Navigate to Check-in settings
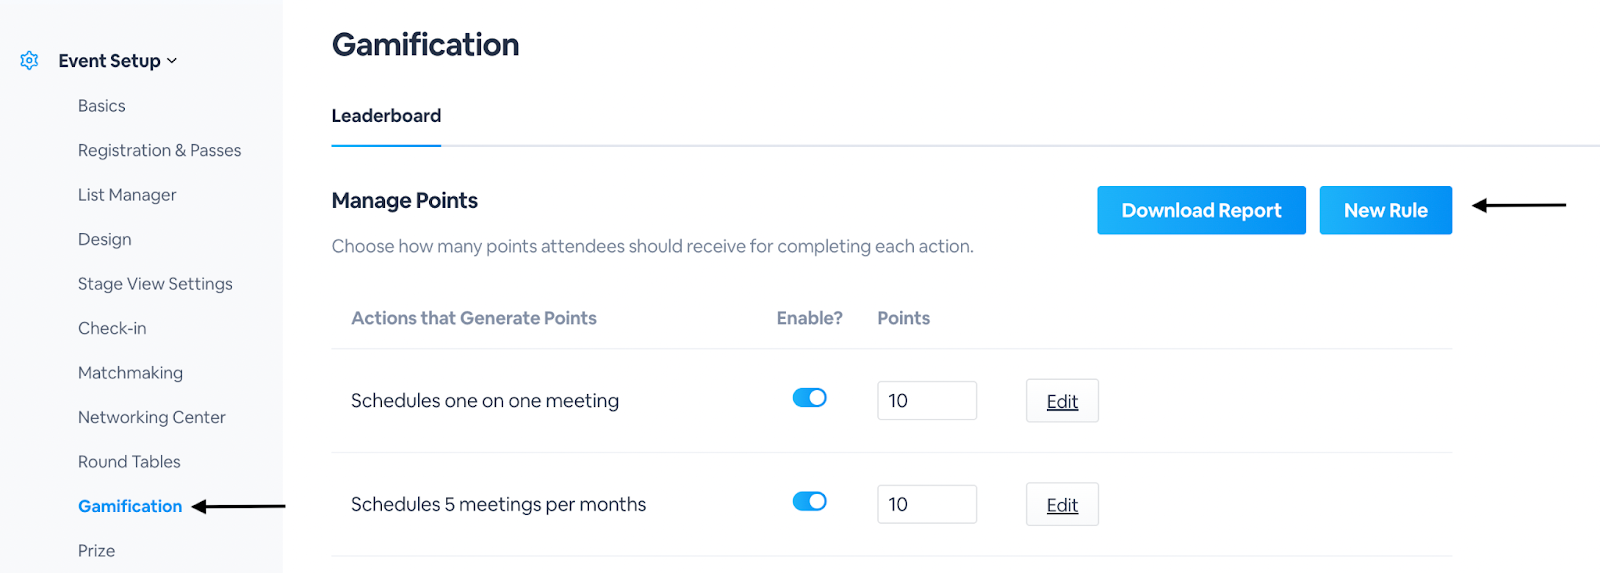1600x573 pixels. click(x=112, y=328)
